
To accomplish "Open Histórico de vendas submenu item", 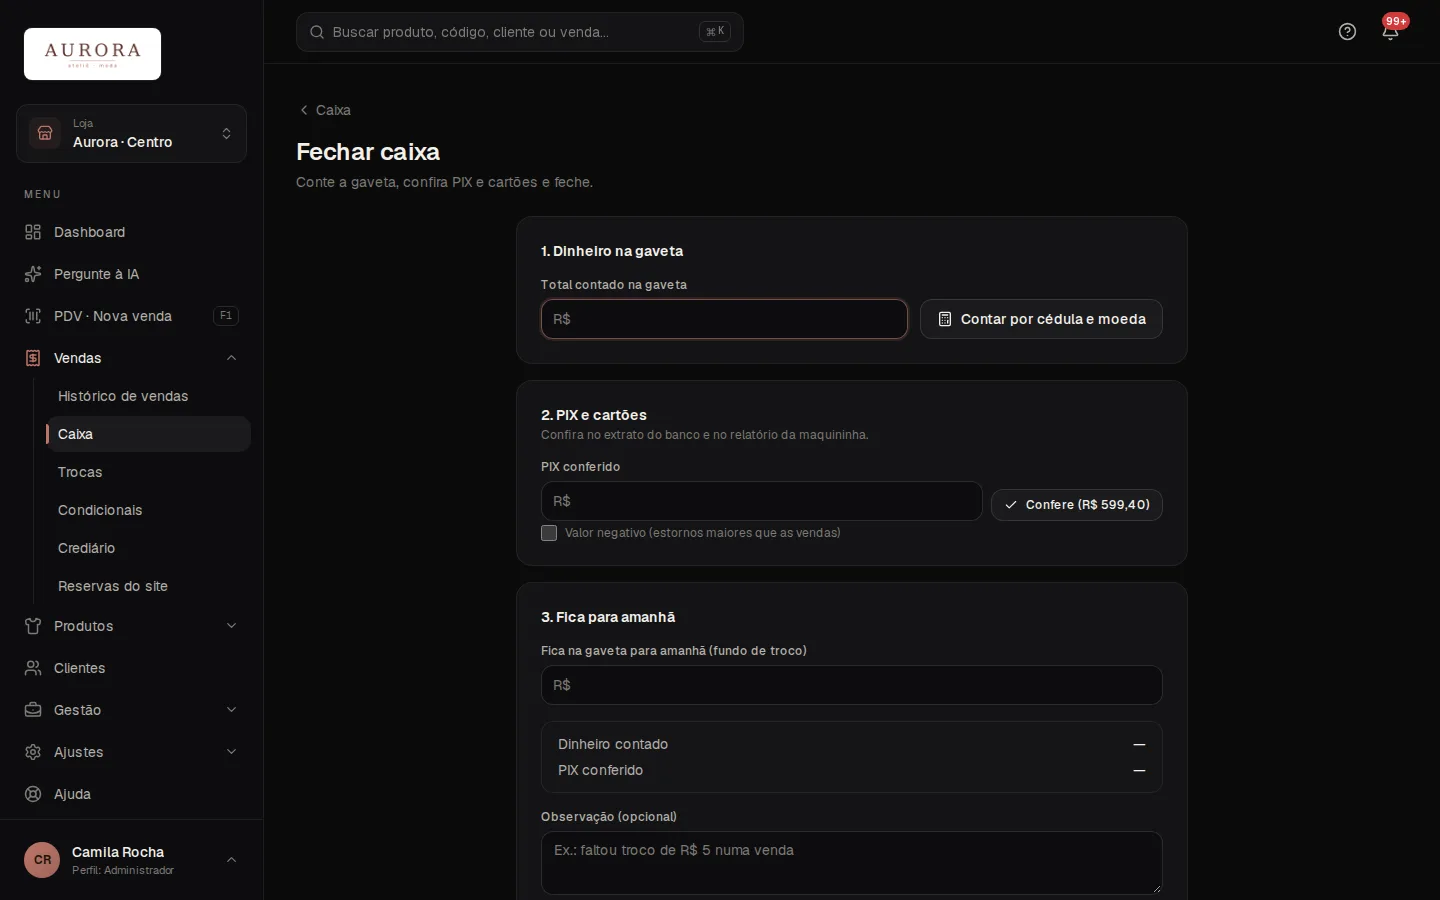I will [148, 396].
